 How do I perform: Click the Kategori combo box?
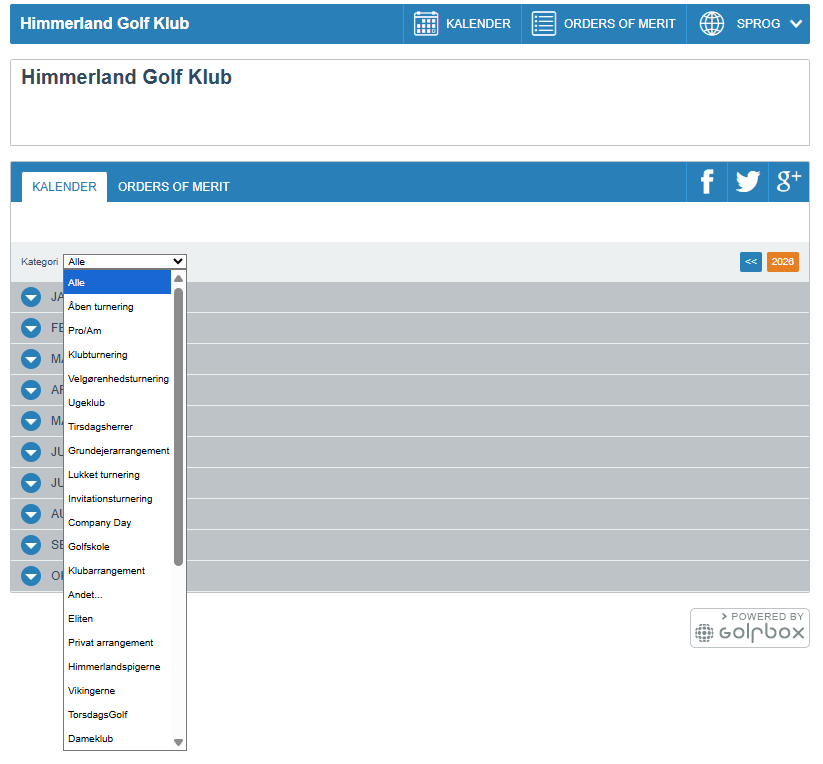pyautogui.click(x=124, y=262)
